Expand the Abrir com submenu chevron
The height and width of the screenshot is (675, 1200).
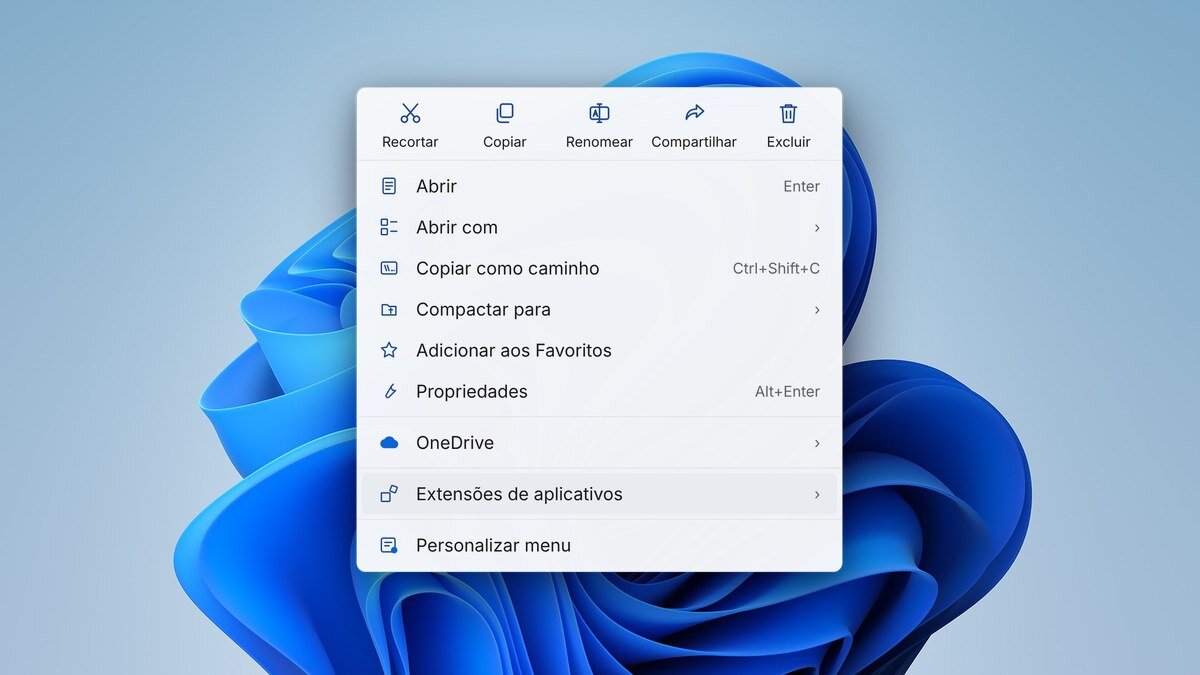[x=817, y=228]
